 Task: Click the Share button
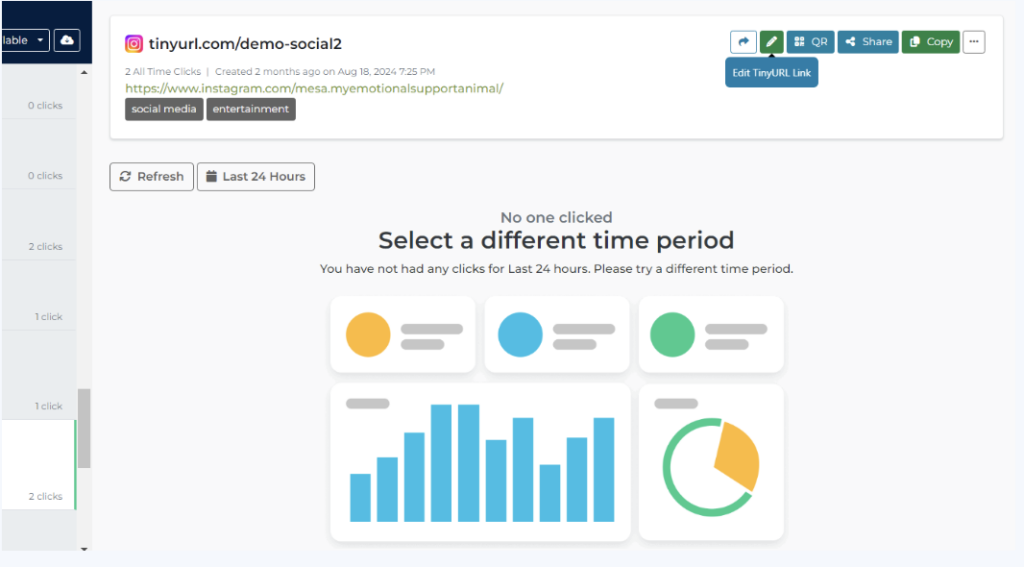[x=869, y=42]
